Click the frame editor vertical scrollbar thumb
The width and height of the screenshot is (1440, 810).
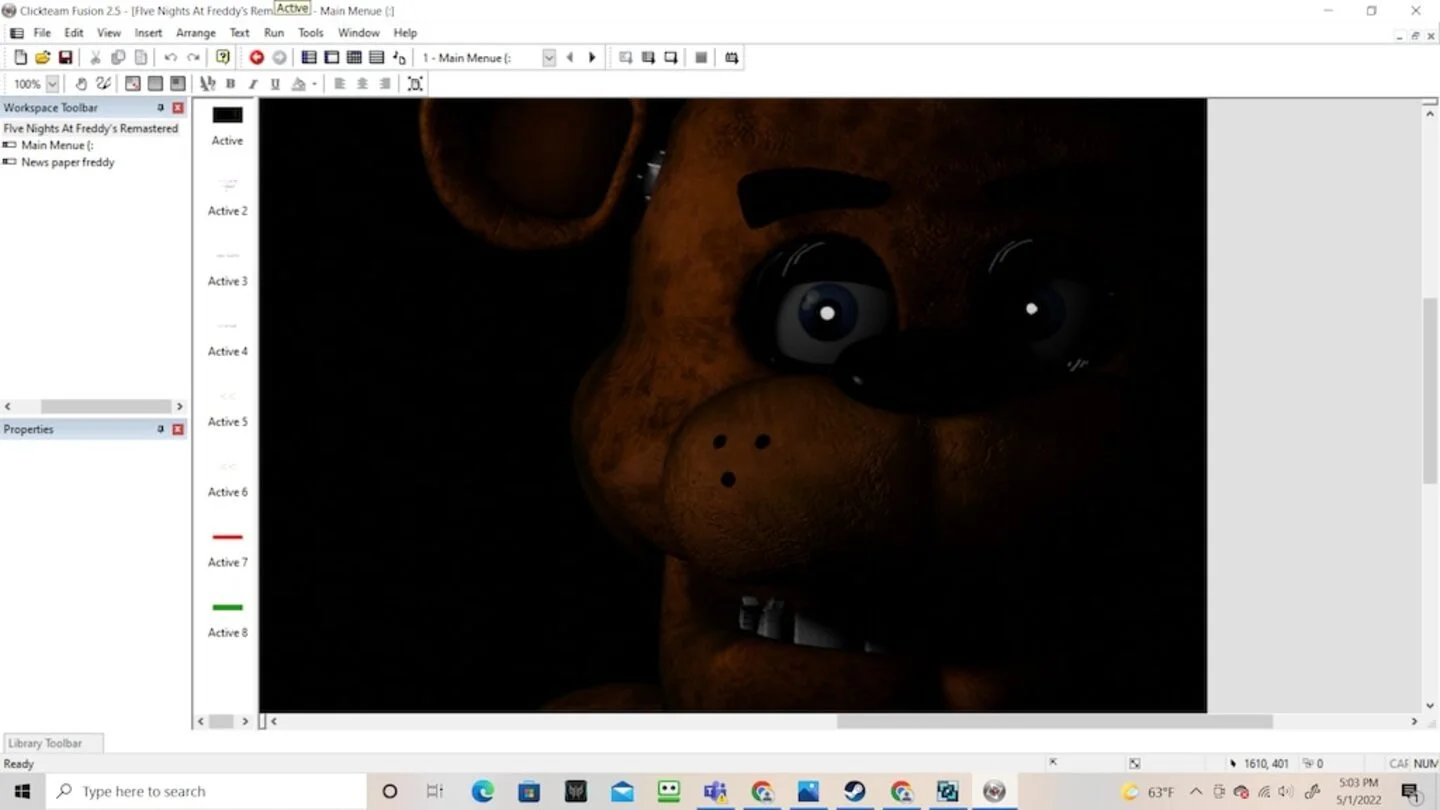(x=1430, y=391)
